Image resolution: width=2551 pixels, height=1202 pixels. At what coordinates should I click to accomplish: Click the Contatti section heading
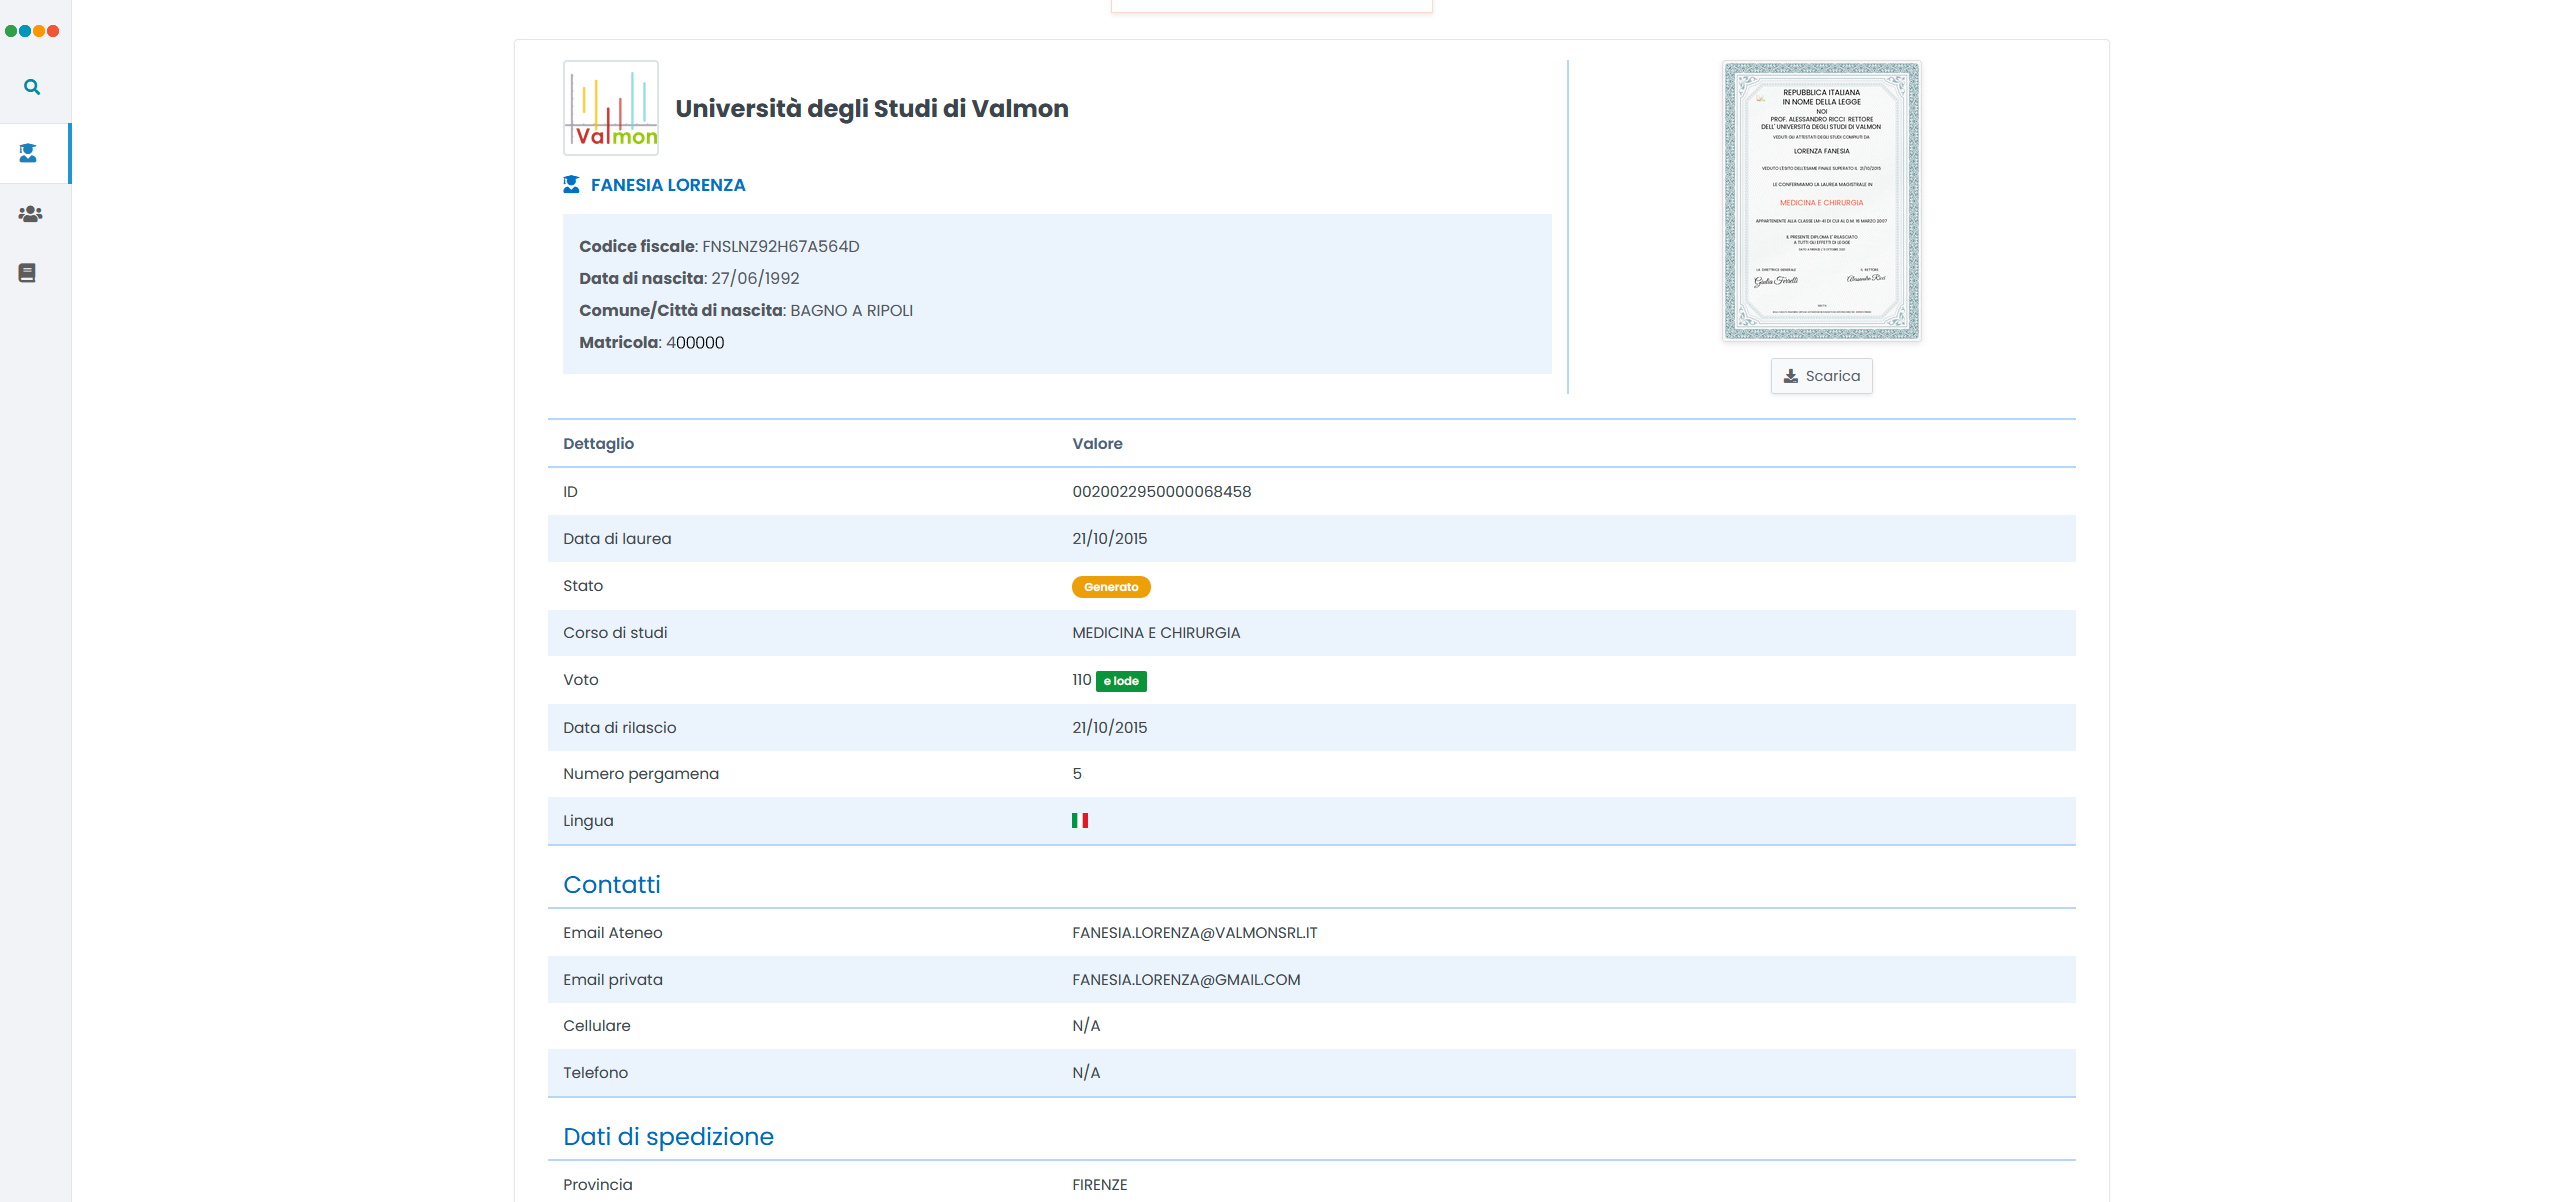(611, 885)
